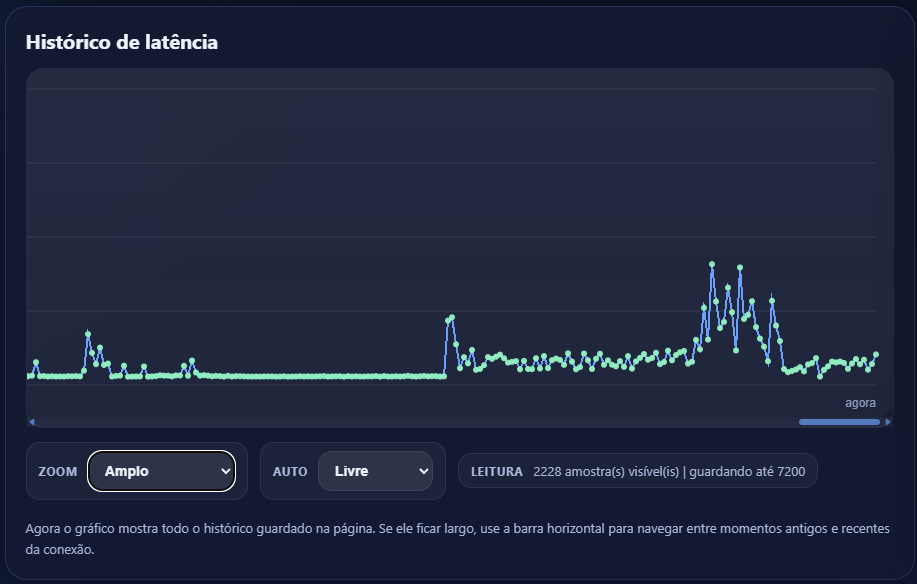Click the ZOOM label beside the dropdown
The image size is (917, 584).
57,471
